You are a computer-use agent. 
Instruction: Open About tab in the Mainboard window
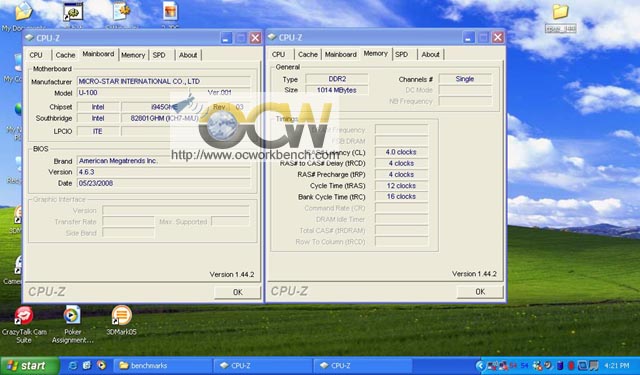188,55
